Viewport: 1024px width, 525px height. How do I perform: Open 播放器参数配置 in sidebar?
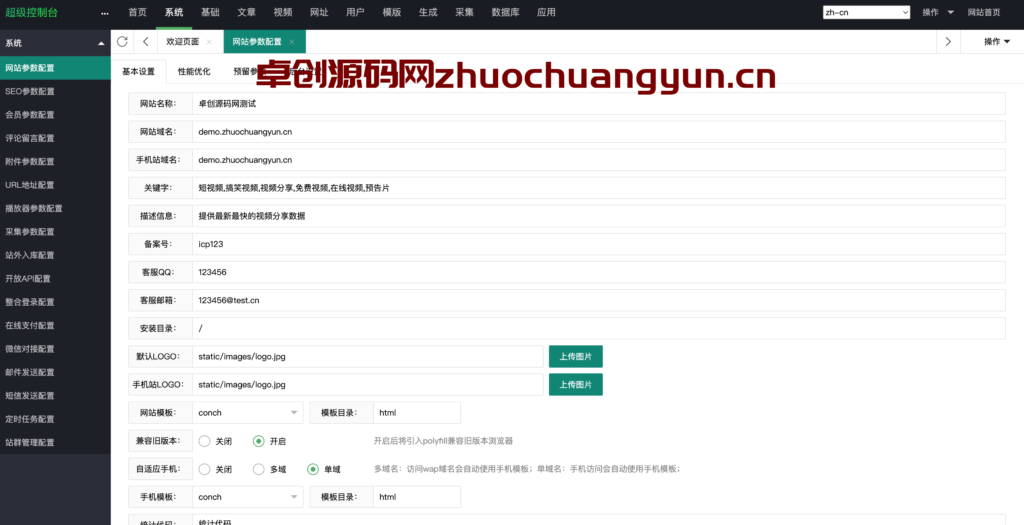point(56,208)
